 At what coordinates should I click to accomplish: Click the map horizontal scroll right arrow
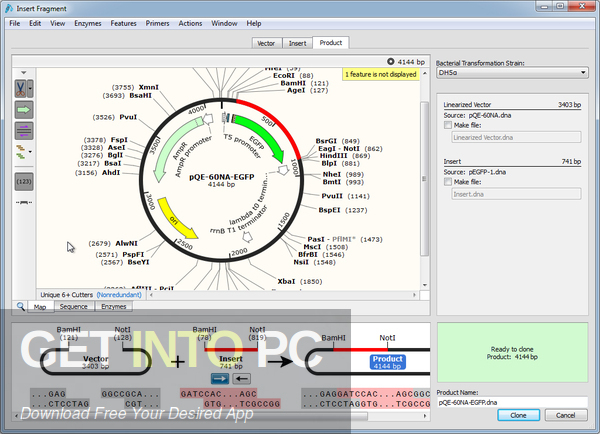tap(414, 295)
